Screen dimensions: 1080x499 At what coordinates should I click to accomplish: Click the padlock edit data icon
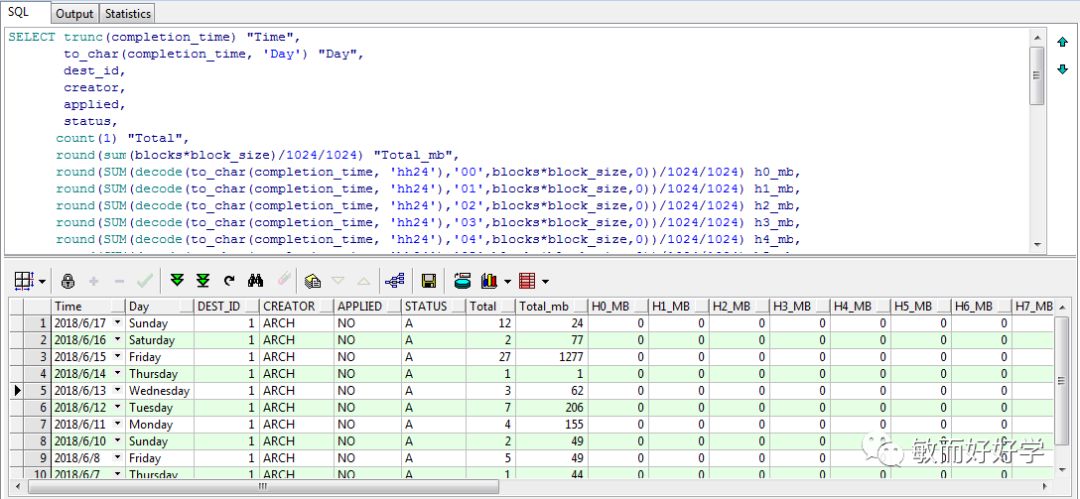68,281
